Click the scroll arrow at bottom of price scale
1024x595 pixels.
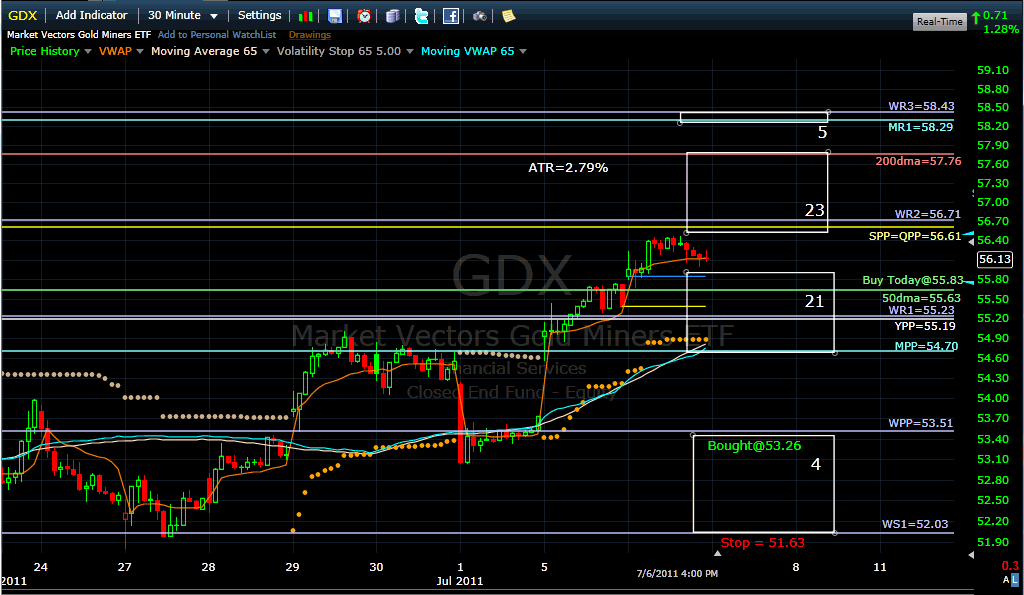point(971,555)
